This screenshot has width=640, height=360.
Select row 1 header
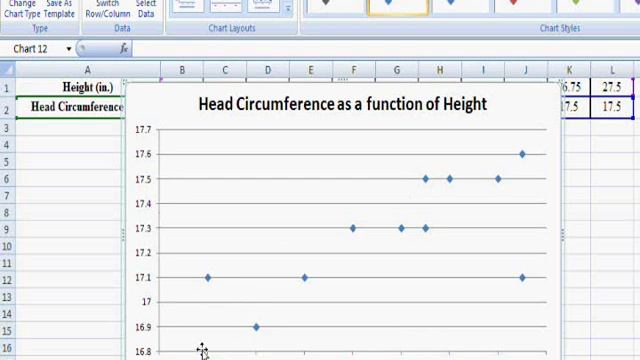pos(7,87)
